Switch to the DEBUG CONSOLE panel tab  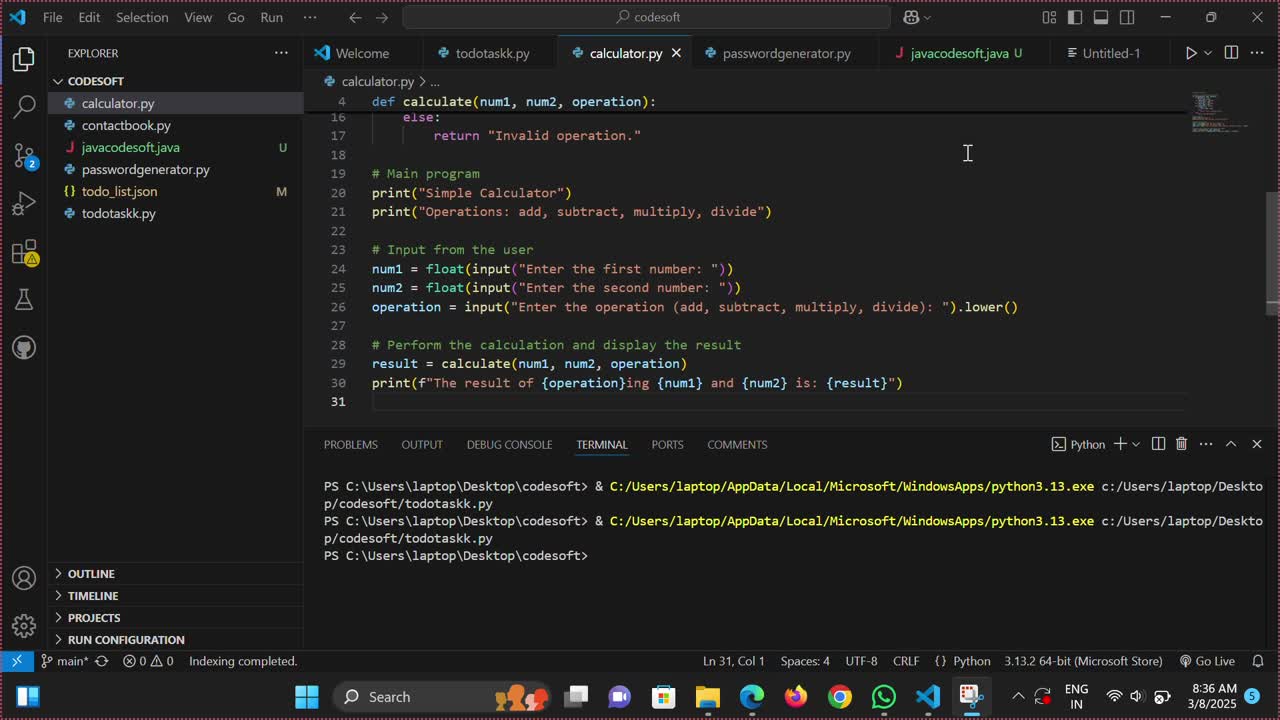tap(509, 444)
